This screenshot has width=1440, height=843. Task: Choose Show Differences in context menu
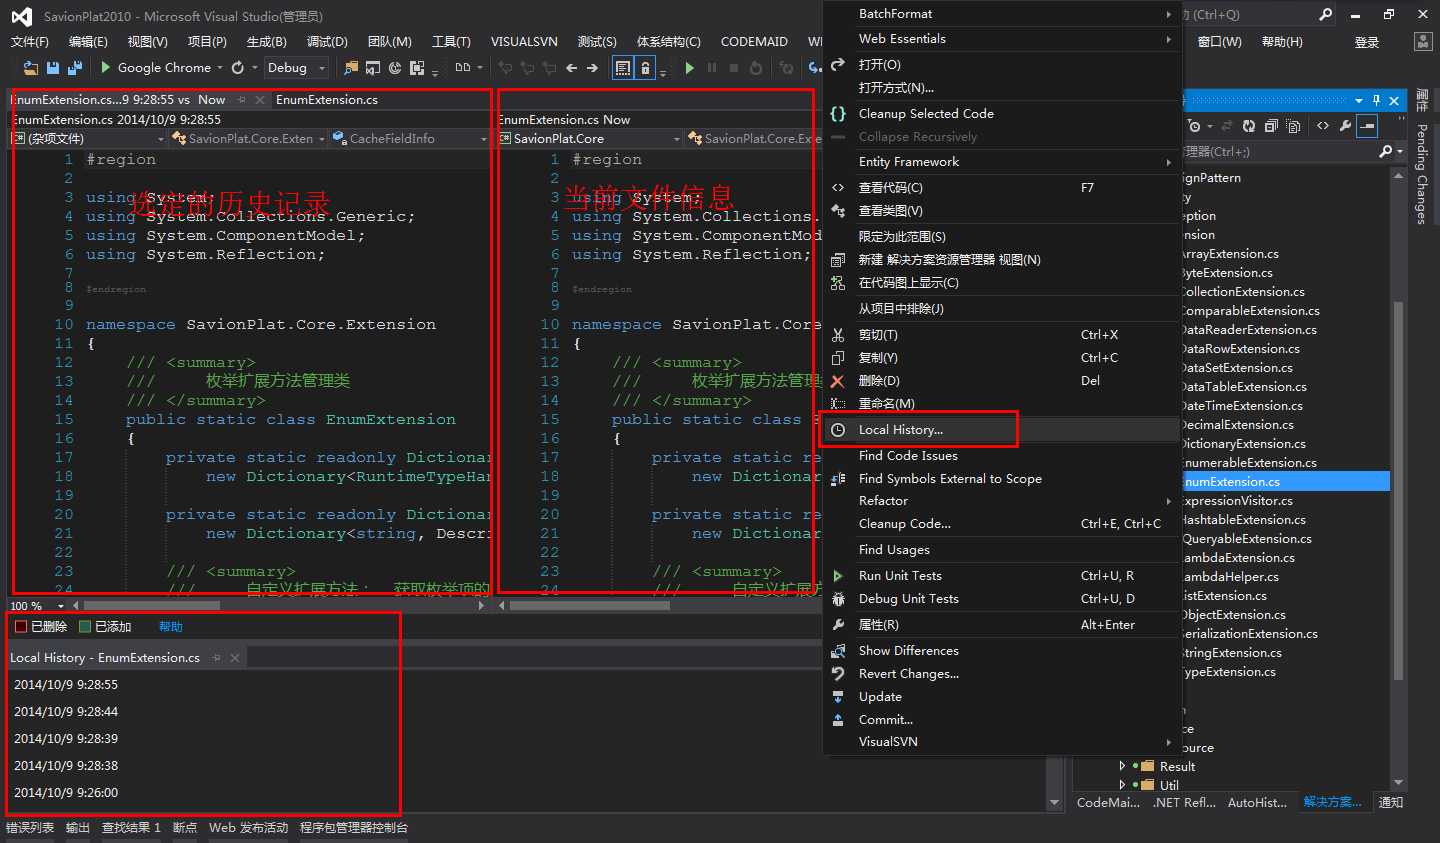1000,651
